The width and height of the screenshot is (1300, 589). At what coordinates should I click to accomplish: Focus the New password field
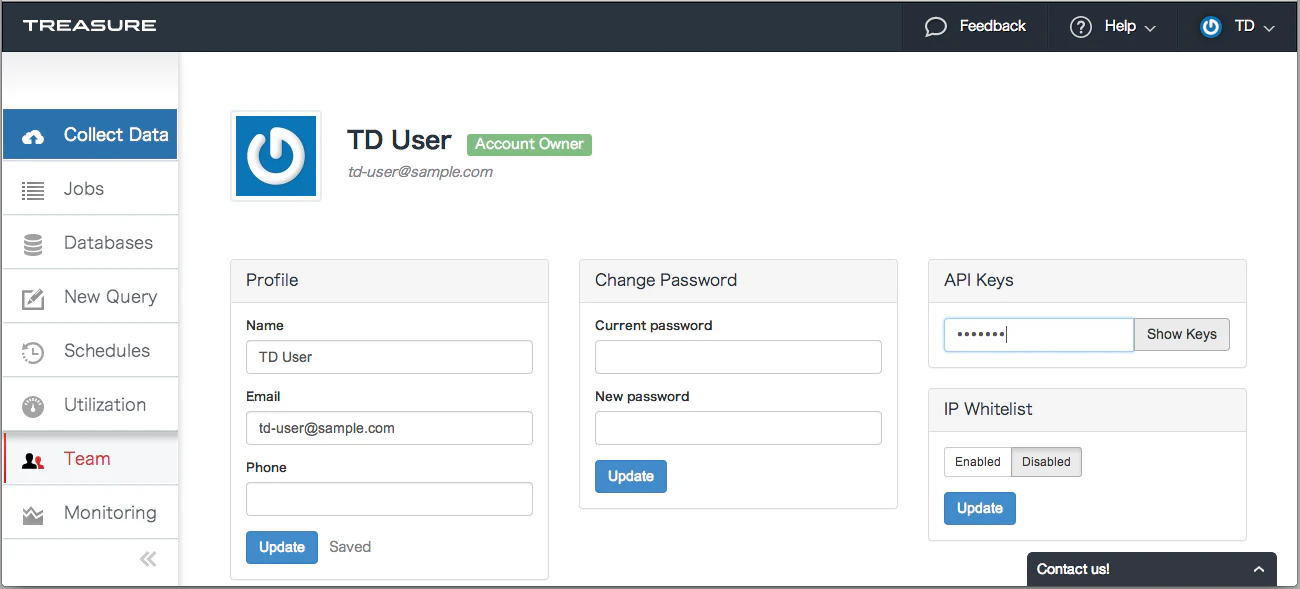[738, 428]
